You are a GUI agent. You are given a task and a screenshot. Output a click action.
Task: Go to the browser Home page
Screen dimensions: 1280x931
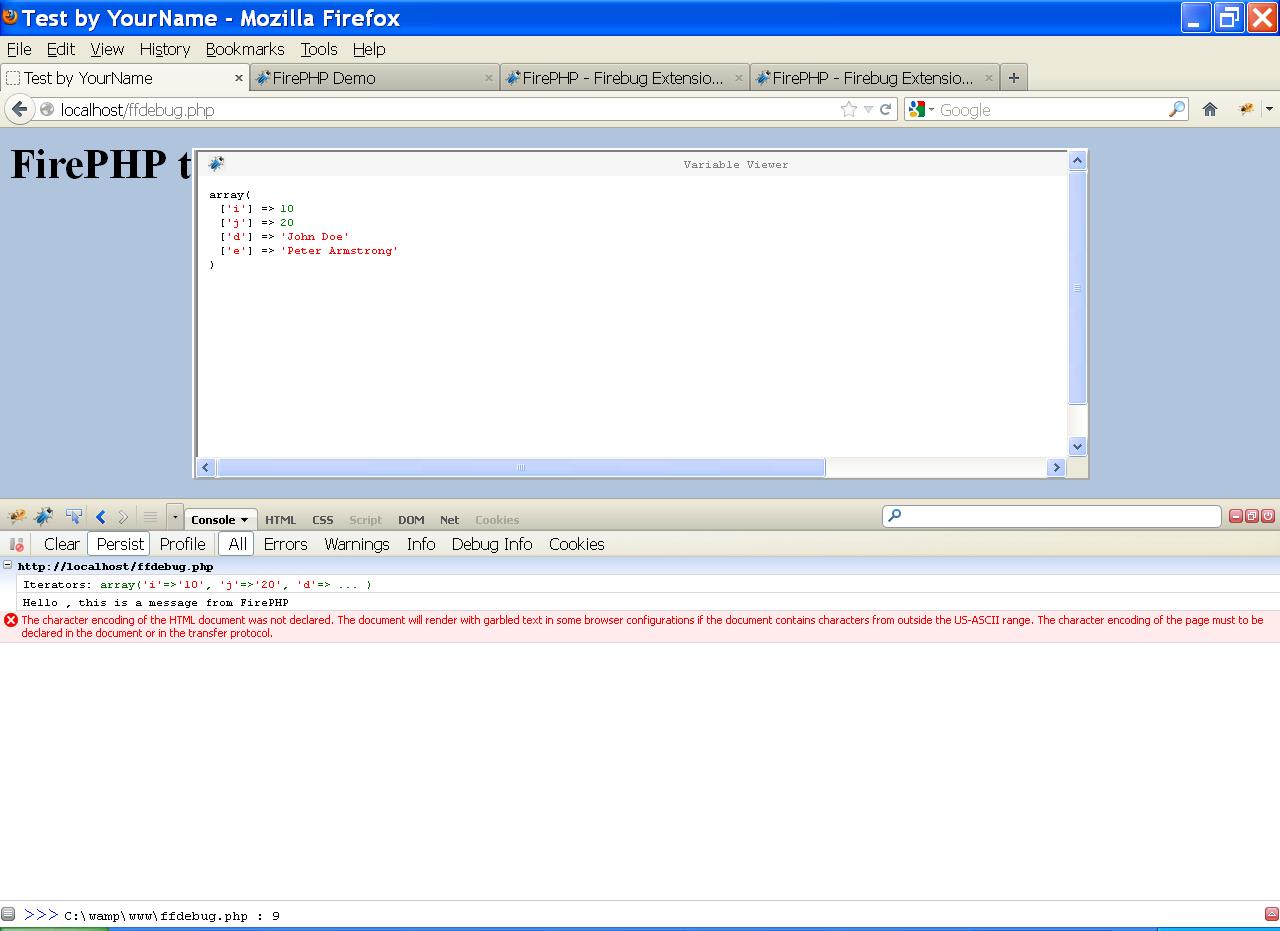(1209, 109)
